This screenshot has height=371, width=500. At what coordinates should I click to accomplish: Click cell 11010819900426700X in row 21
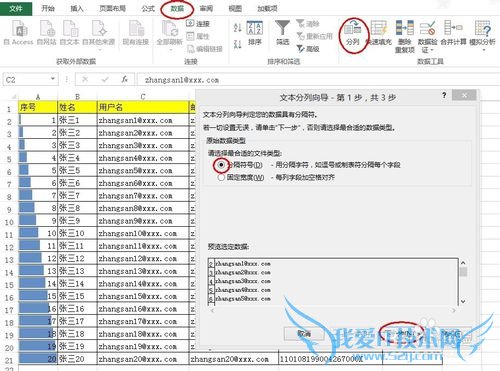[x=330, y=359]
